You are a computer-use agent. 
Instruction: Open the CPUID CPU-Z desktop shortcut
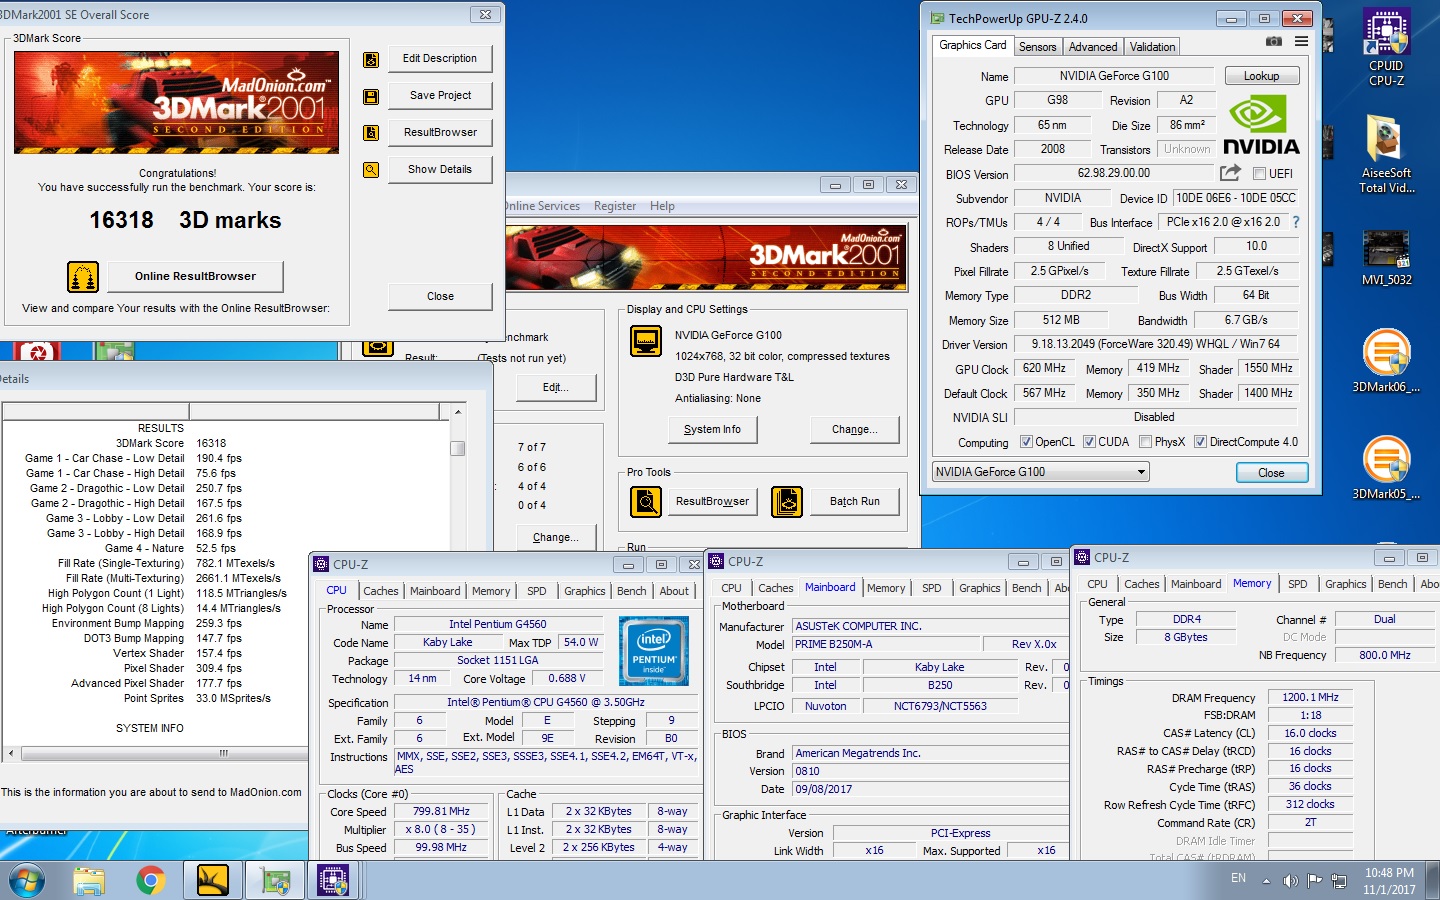tap(1386, 47)
